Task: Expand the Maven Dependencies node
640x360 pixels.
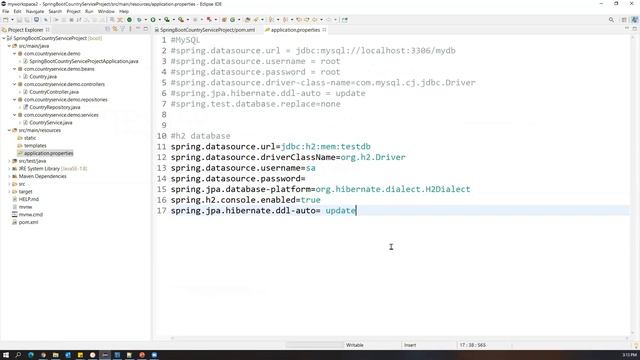Action: coord(9,176)
